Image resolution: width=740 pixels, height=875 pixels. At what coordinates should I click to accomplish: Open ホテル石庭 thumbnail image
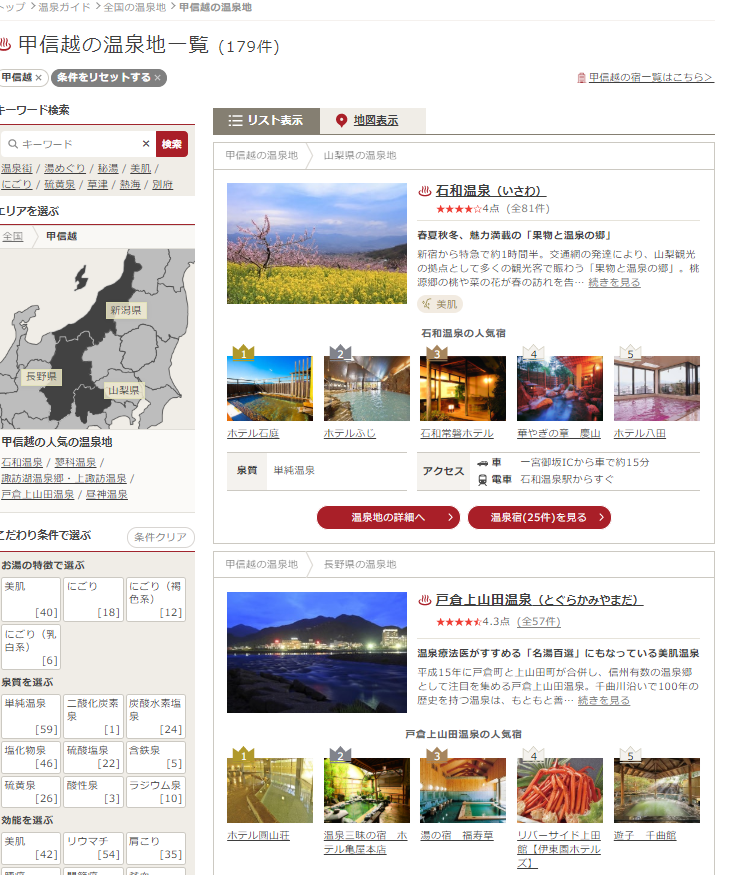(x=270, y=388)
